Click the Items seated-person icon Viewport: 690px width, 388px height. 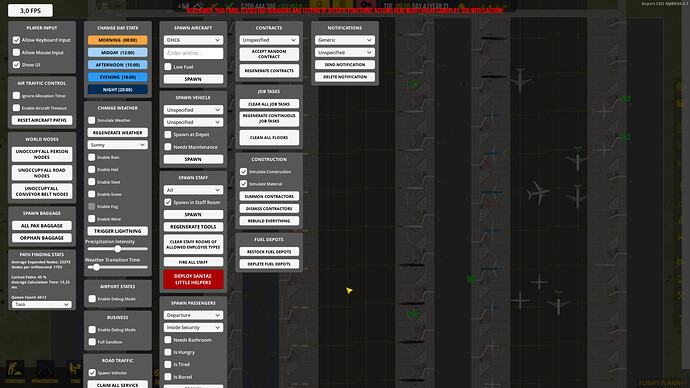(75, 370)
